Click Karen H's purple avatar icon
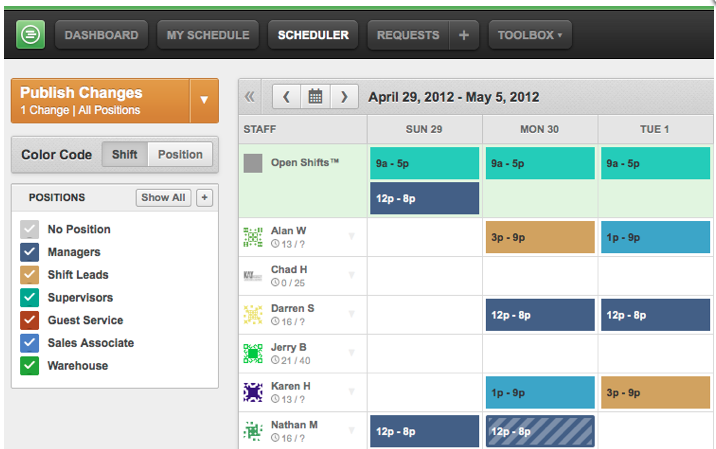The width and height of the screenshot is (716, 449). tap(253, 392)
